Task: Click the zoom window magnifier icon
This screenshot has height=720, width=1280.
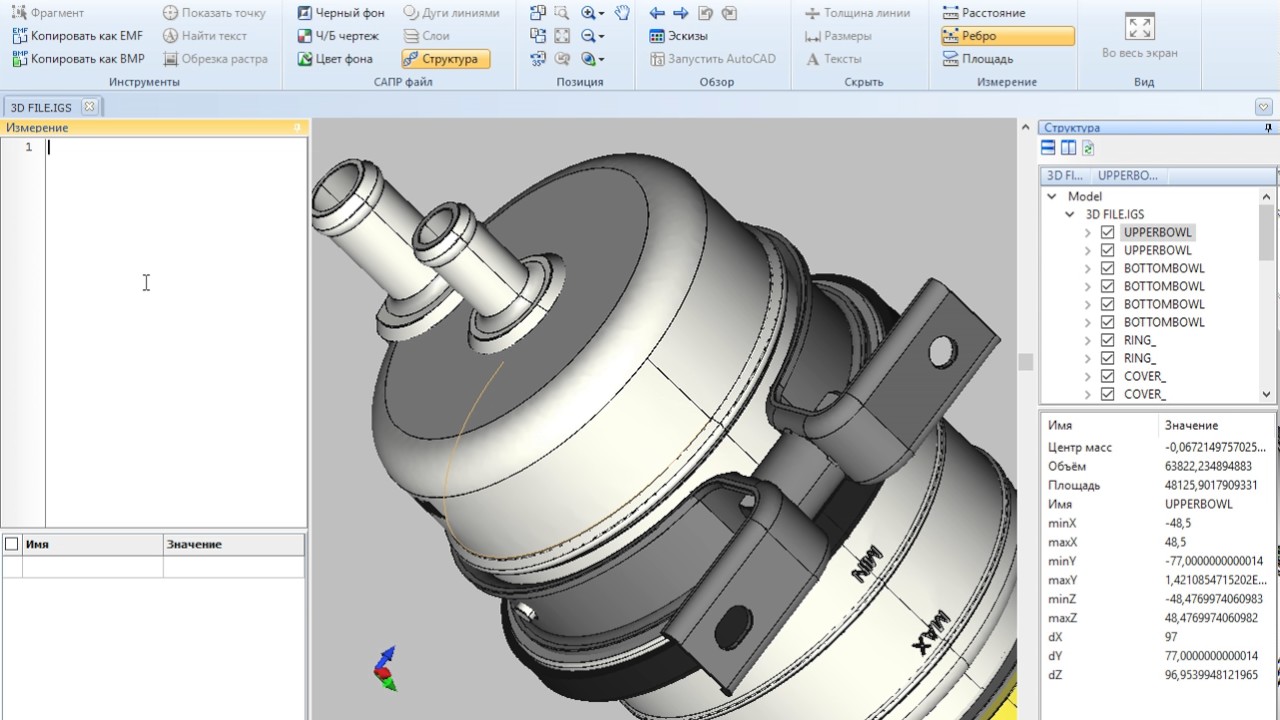Action: (x=562, y=13)
